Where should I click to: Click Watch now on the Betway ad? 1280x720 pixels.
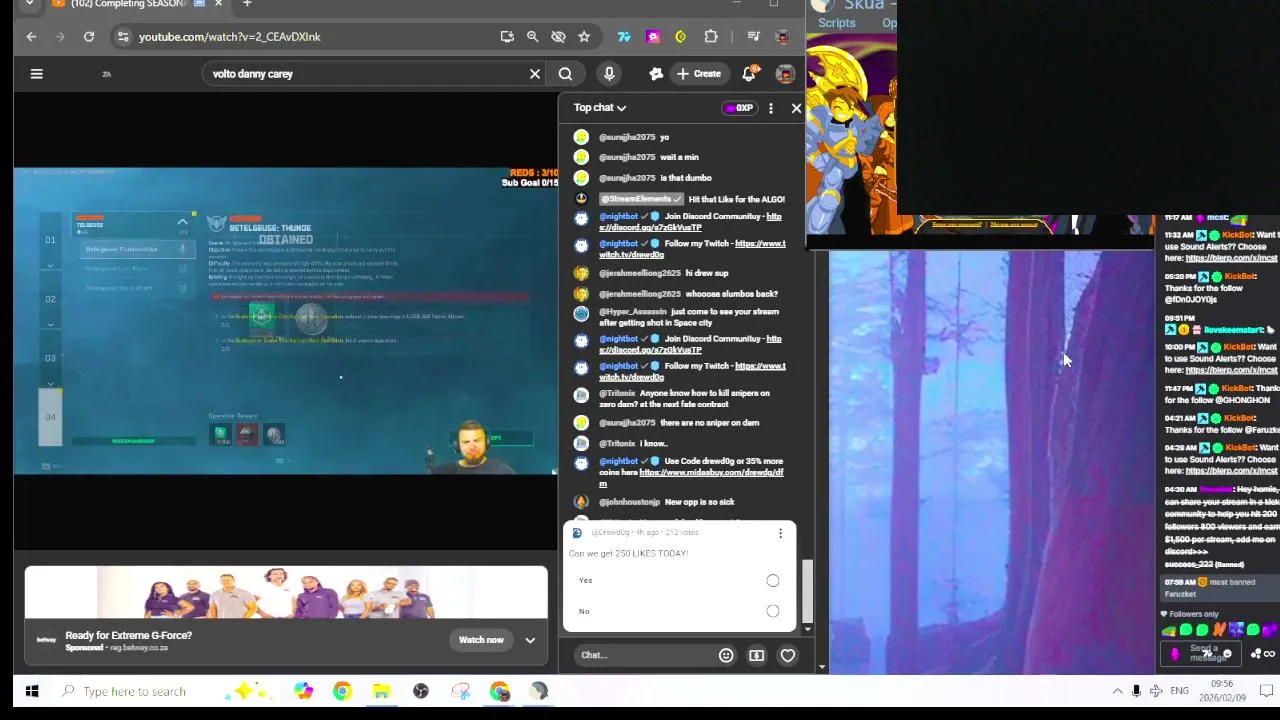click(x=481, y=640)
